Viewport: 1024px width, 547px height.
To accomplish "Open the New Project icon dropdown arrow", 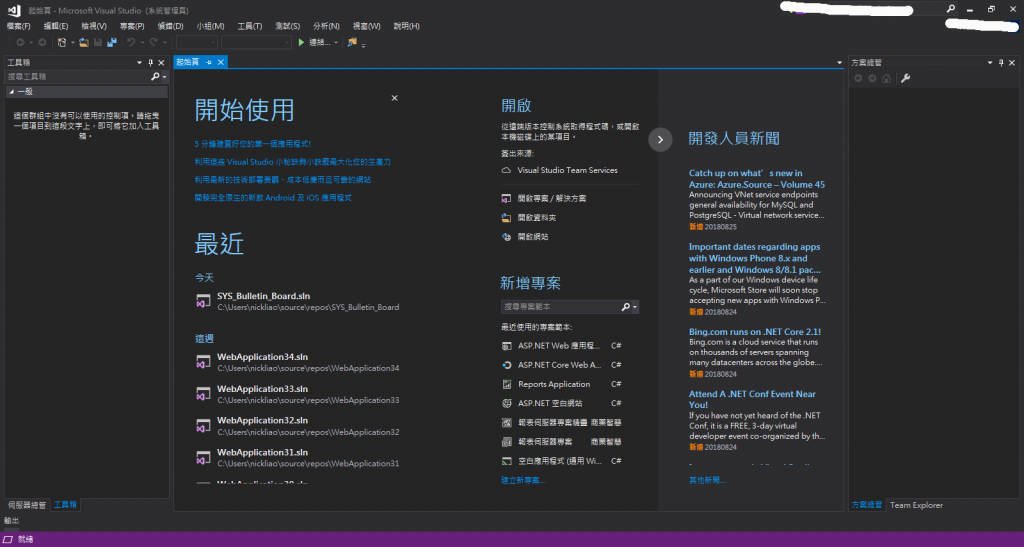I will [x=72, y=42].
